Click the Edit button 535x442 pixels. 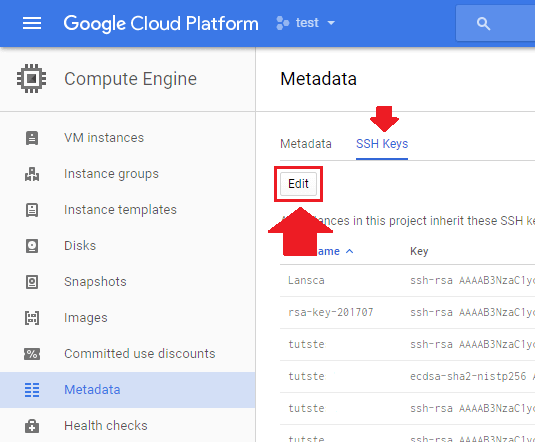pos(298,184)
